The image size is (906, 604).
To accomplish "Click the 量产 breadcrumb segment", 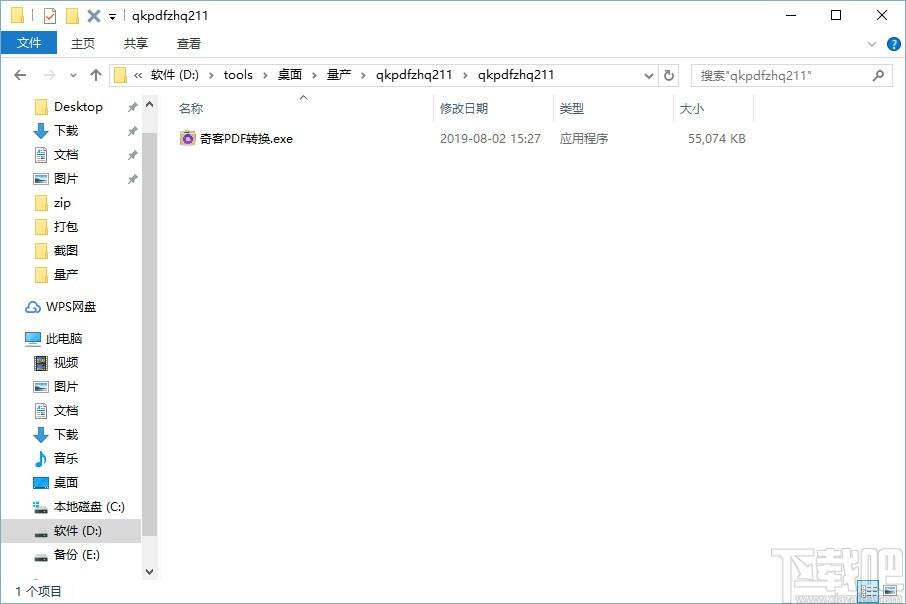I will (339, 75).
